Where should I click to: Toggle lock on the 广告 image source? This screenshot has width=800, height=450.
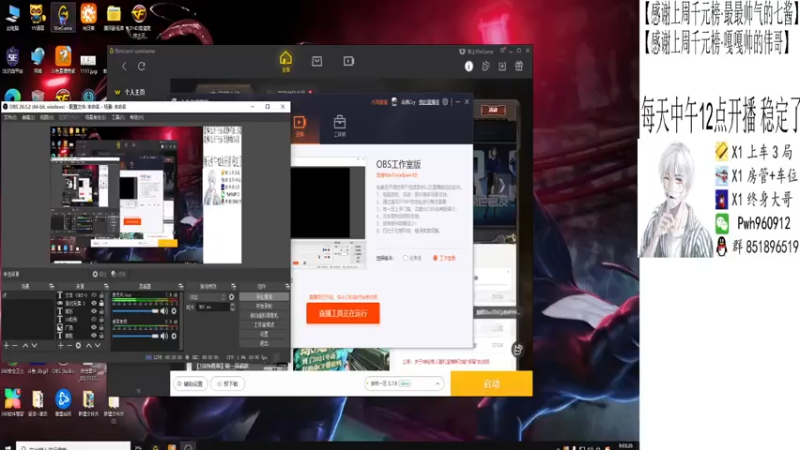tap(101, 327)
